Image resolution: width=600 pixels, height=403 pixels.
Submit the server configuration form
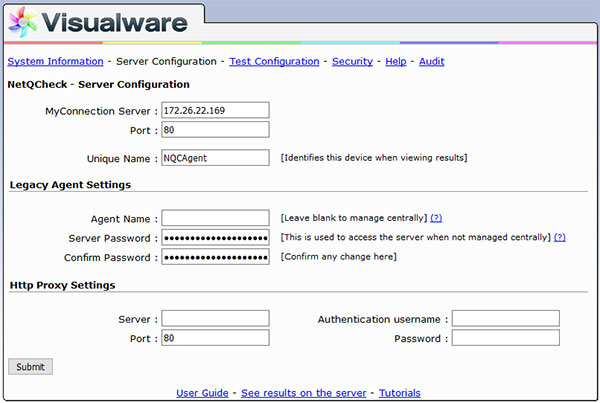(30, 367)
